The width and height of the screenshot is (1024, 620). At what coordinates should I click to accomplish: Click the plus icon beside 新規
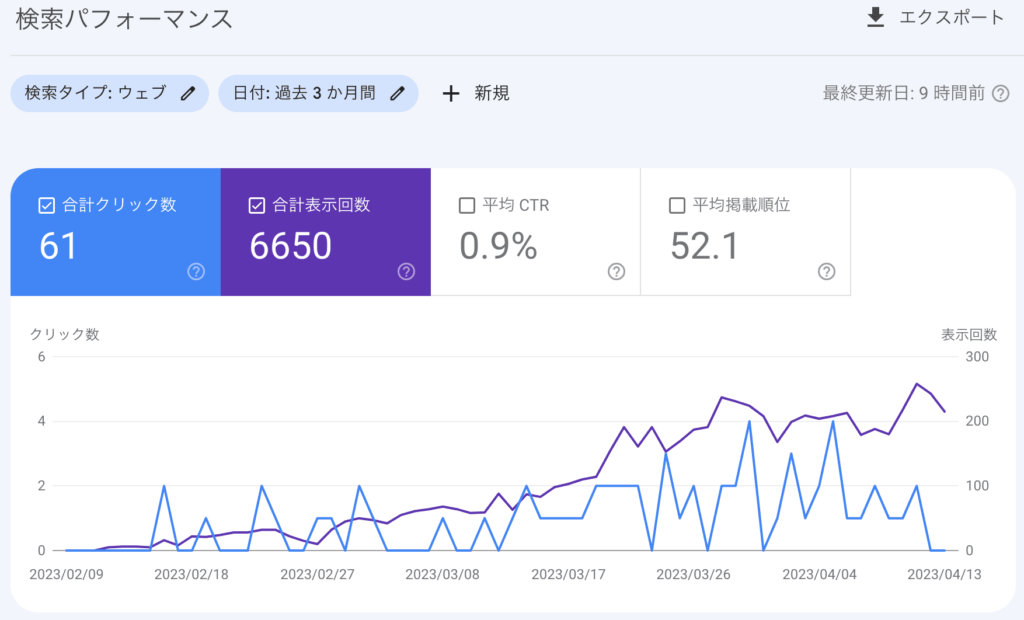point(451,93)
